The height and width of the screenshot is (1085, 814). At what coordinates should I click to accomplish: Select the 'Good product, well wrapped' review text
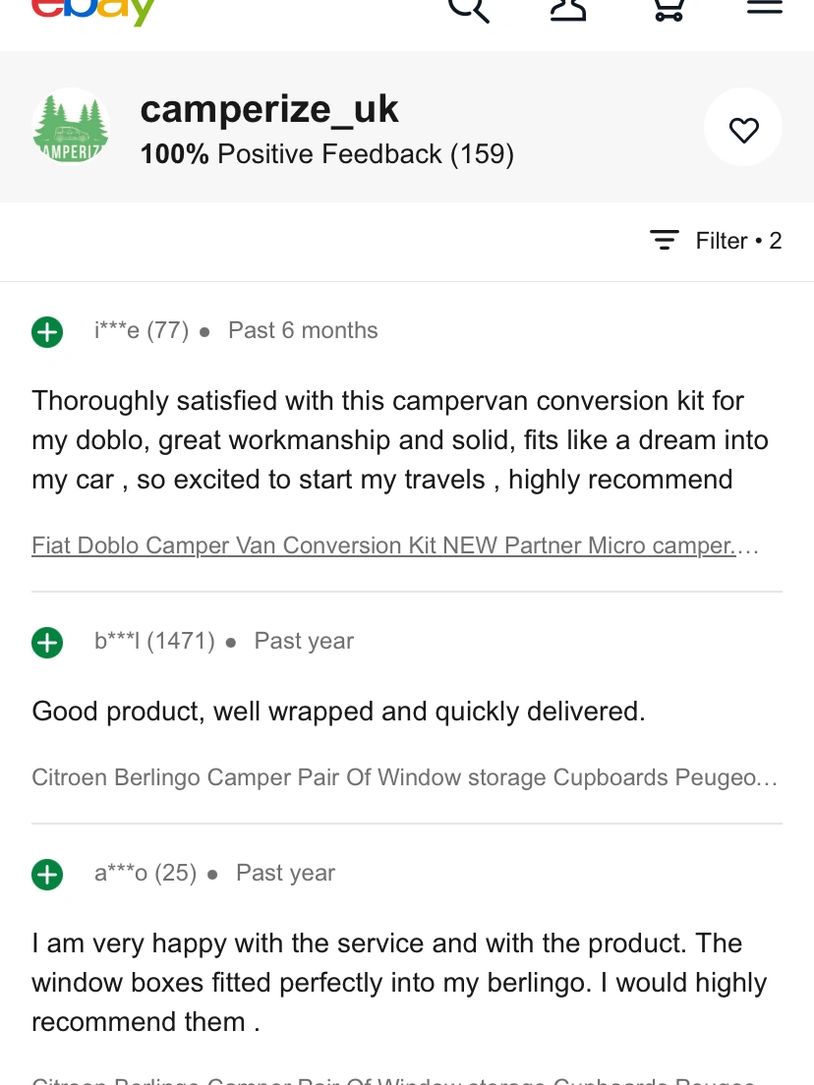point(338,711)
